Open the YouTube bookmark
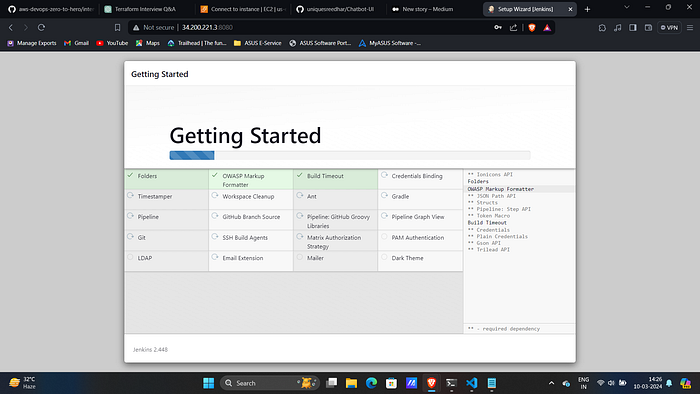 pyautogui.click(x=112, y=43)
